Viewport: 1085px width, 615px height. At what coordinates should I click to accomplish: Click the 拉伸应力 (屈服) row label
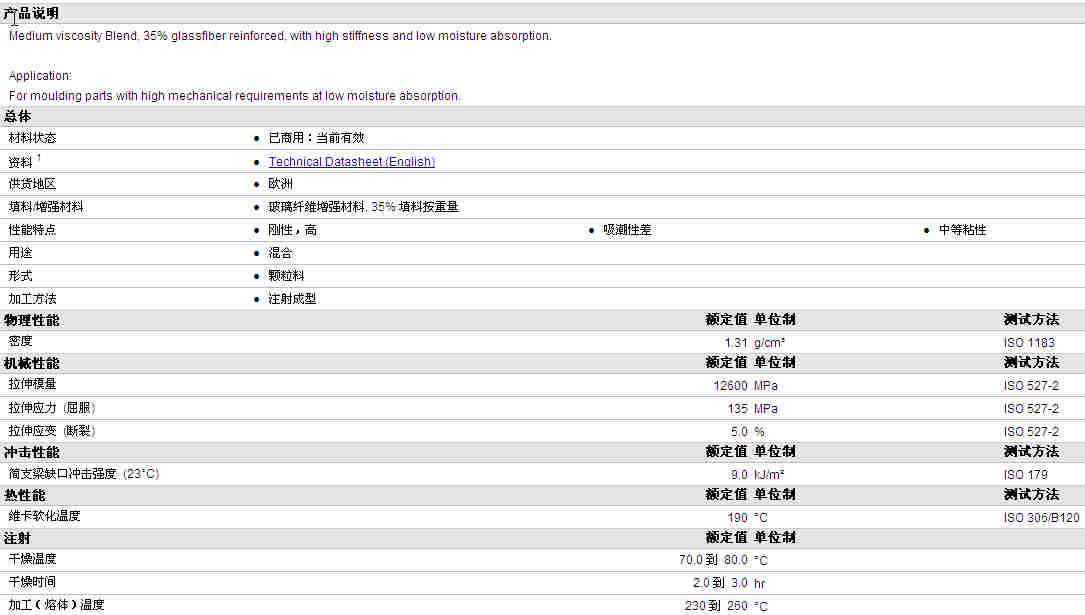click(52, 408)
